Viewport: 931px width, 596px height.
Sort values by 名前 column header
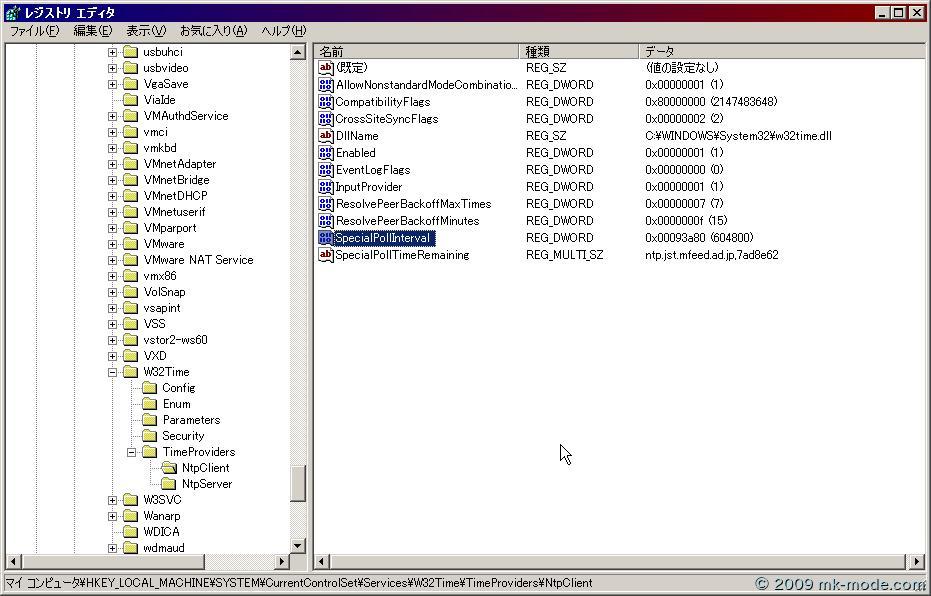pos(419,51)
